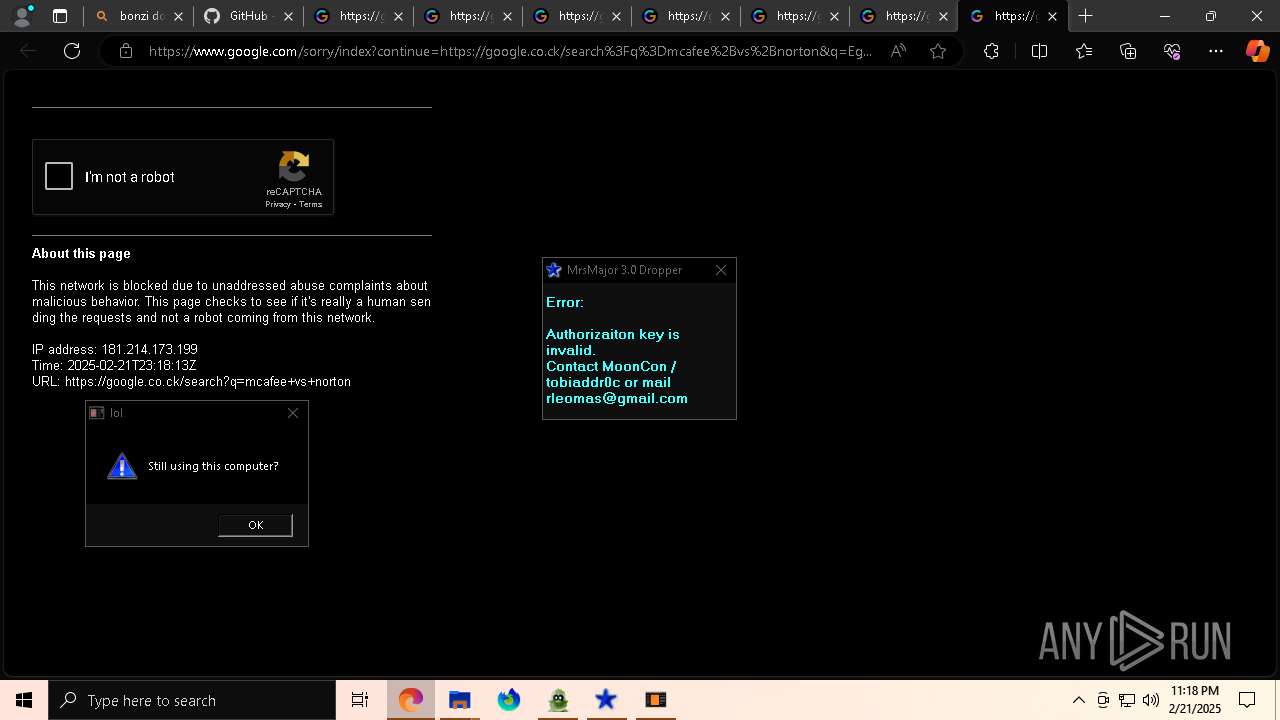The image size is (1280, 720).
Task: Click the About this page heading
Action: coord(81,254)
